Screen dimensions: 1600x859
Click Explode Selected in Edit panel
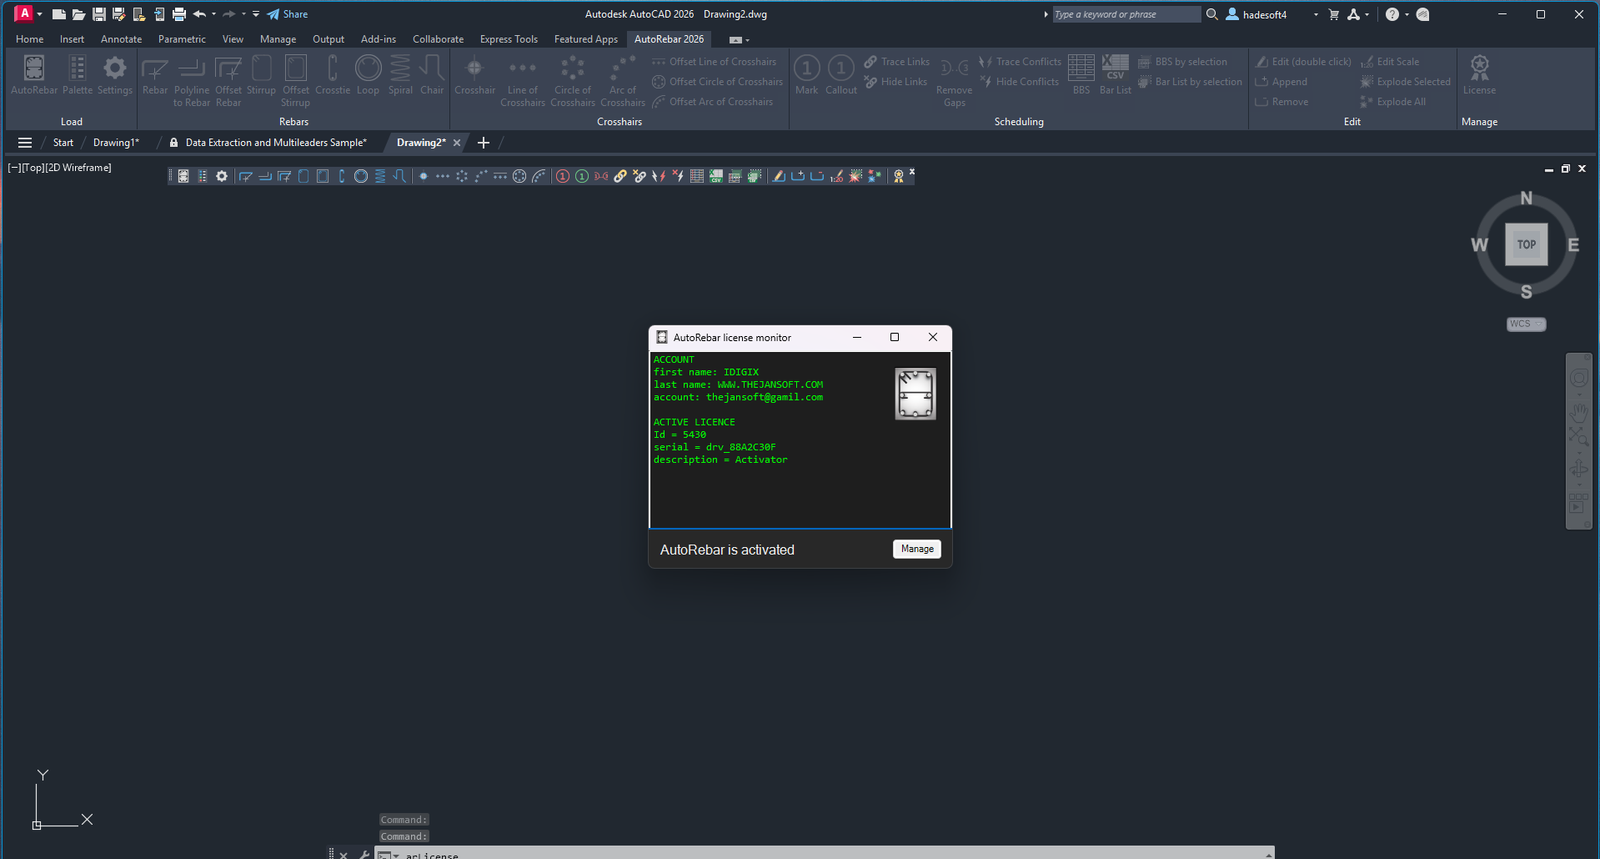point(1405,82)
